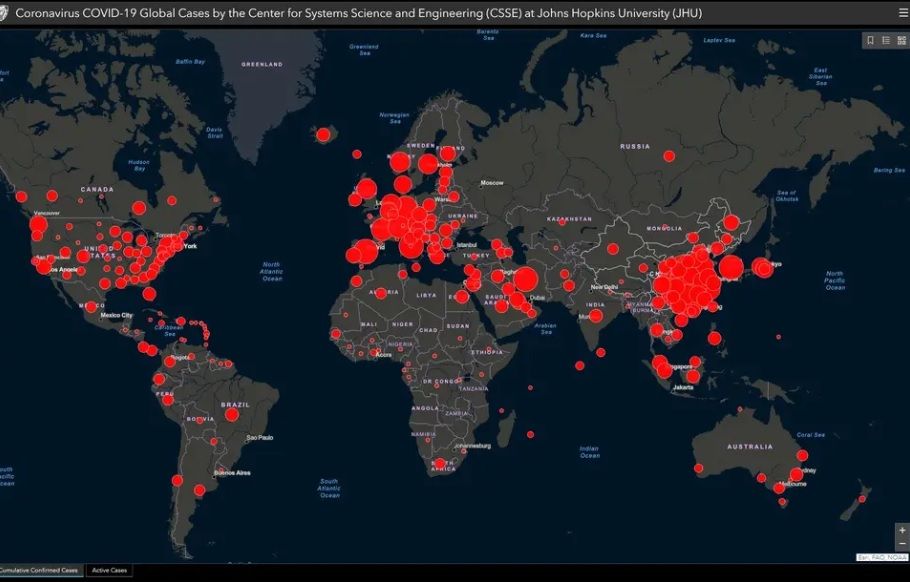Click the CANADA country label
The width and height of the screenshot is (910, 582).
tap(97, 189)
